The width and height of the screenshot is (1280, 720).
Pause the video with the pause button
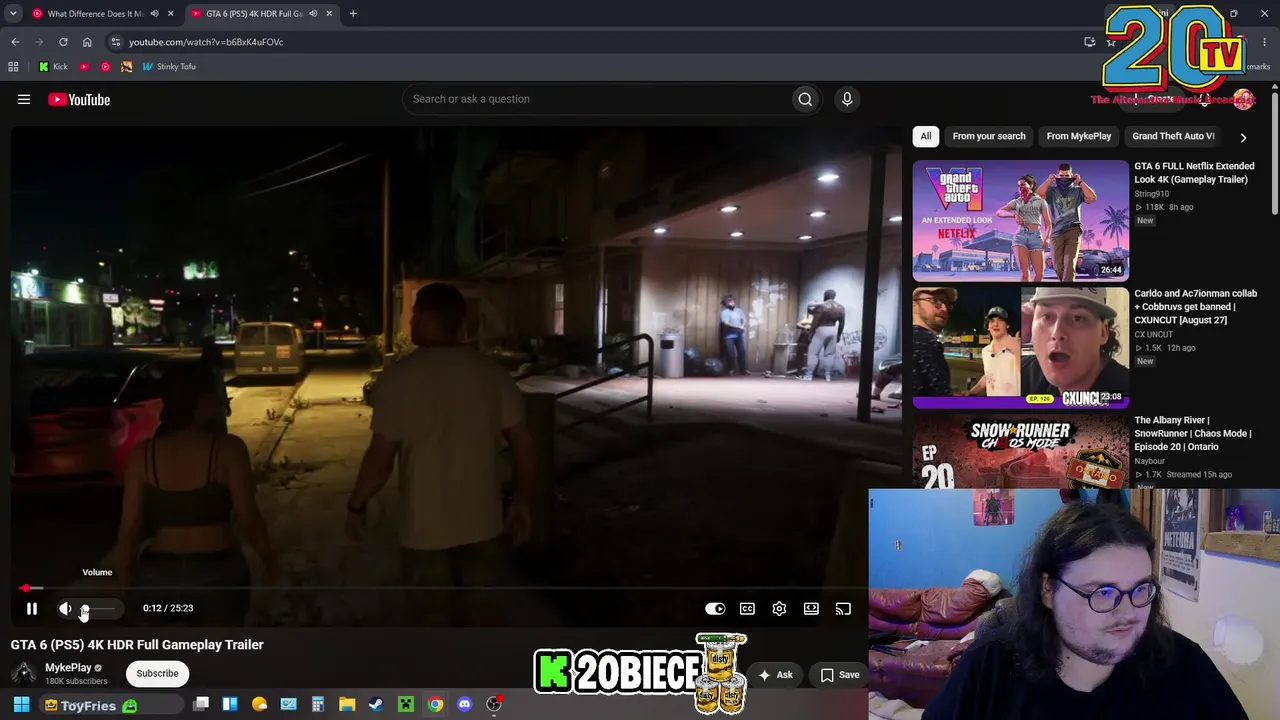point(32,608)
